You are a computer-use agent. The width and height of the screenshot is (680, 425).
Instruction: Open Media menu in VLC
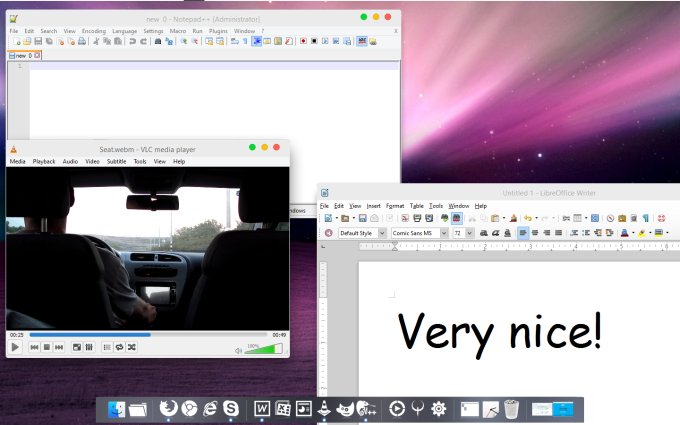coord(17,161)
